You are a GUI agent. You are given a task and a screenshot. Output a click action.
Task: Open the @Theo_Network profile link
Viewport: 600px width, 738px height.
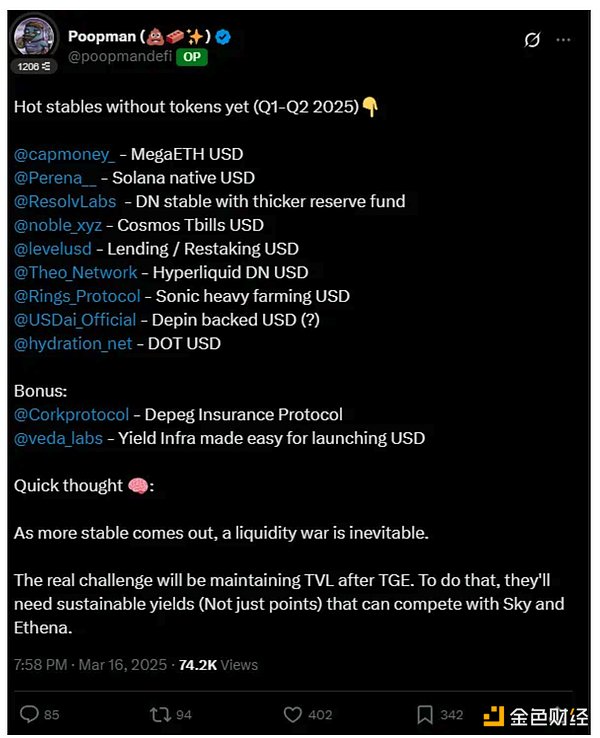[75, 272]
